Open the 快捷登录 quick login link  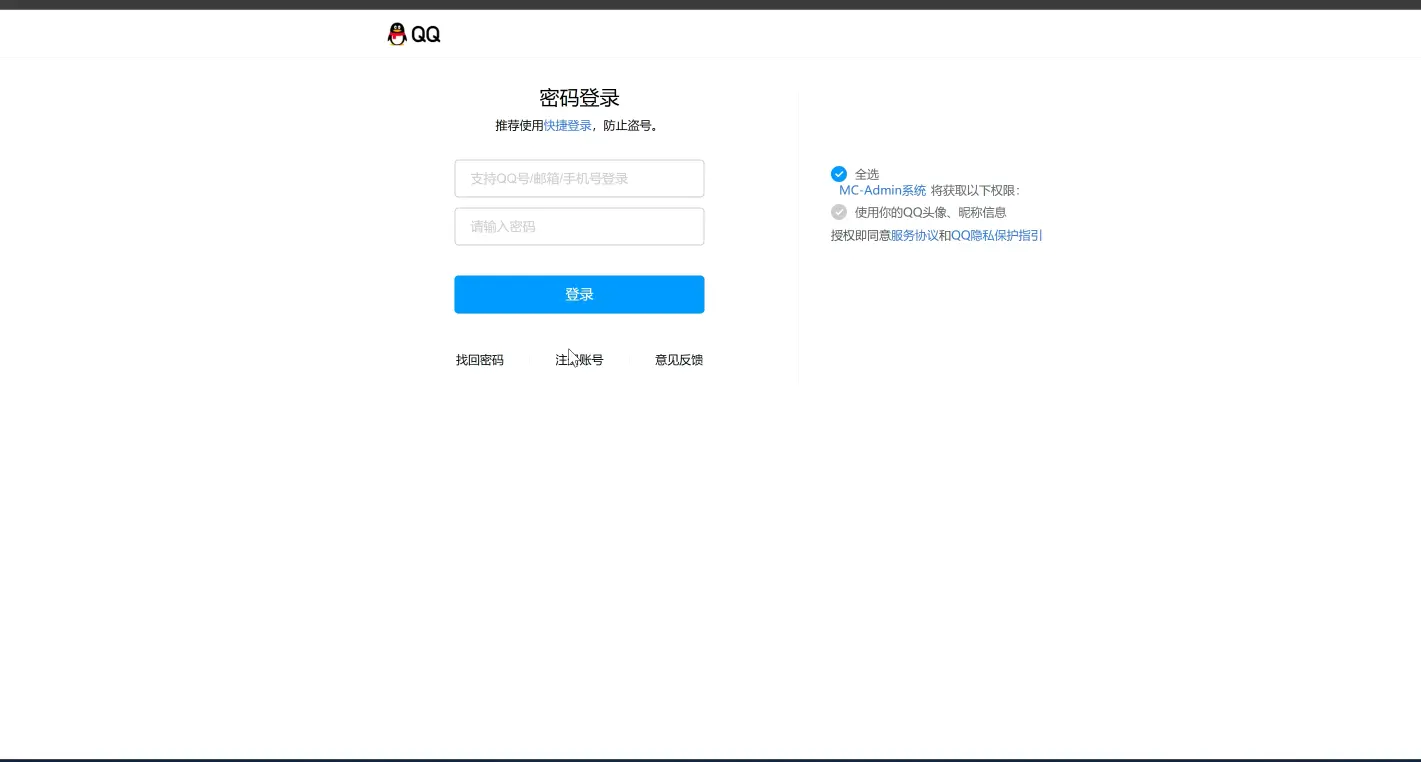tap(567, 126)
